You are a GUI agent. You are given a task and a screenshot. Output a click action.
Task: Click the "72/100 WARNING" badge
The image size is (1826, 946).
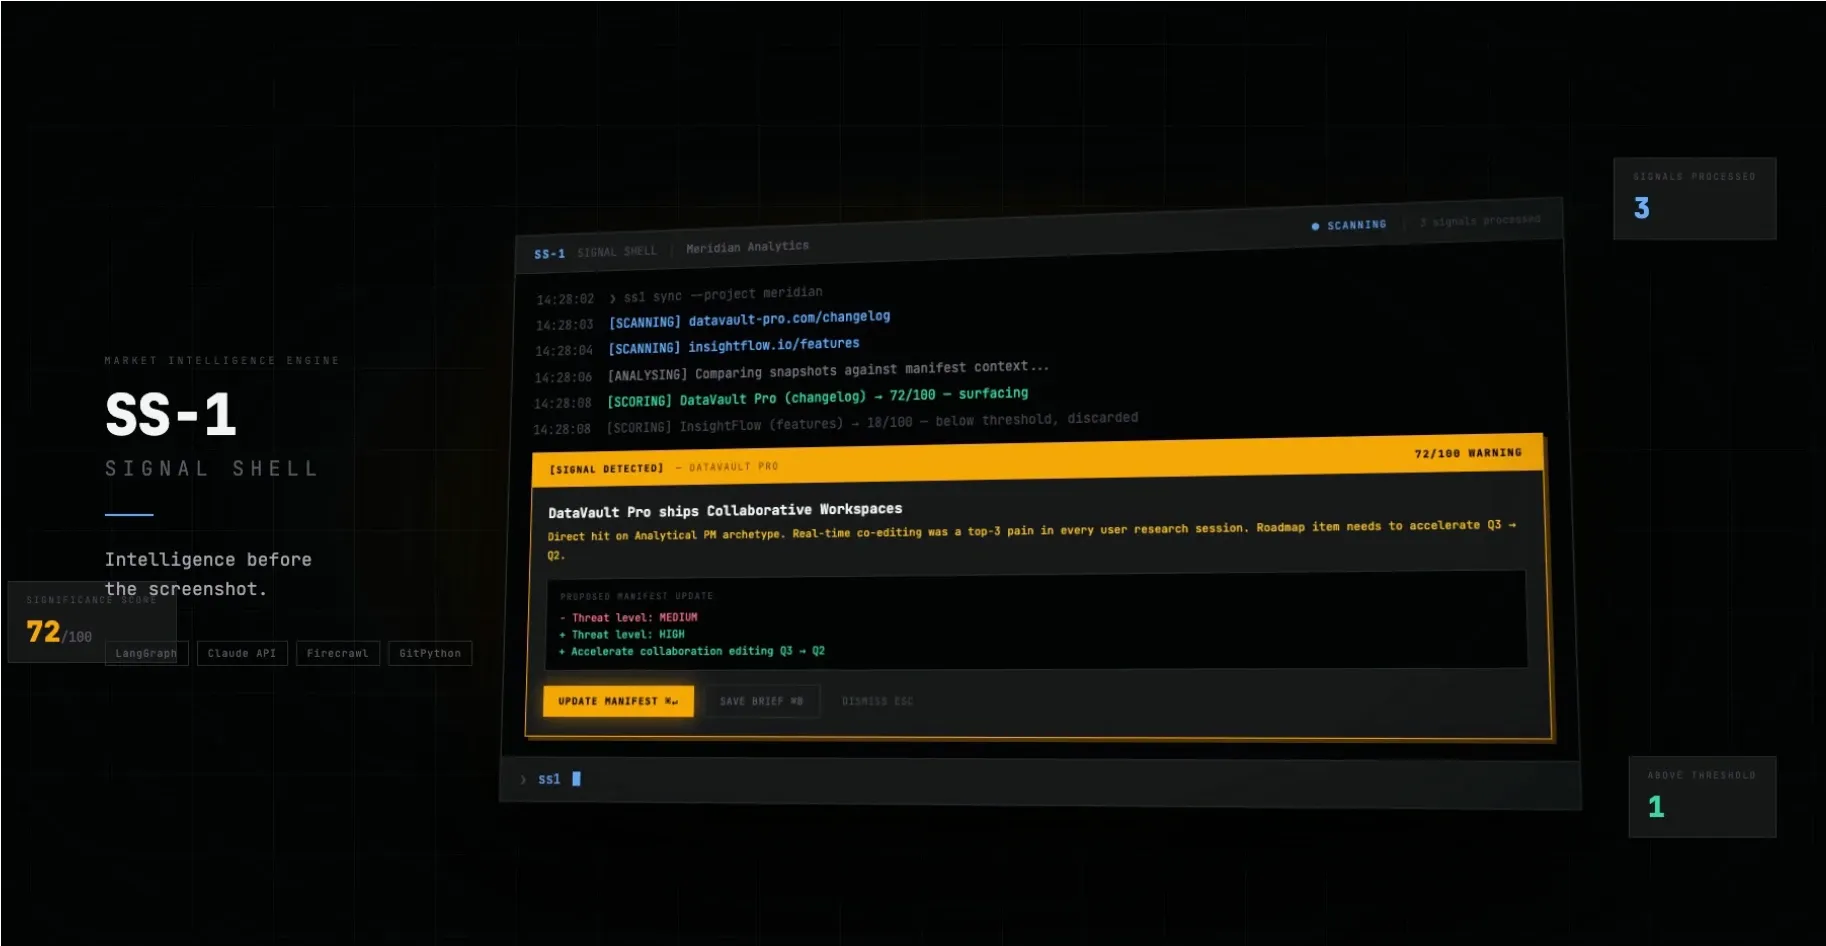pyautogui.click(x=1468, y=453)
